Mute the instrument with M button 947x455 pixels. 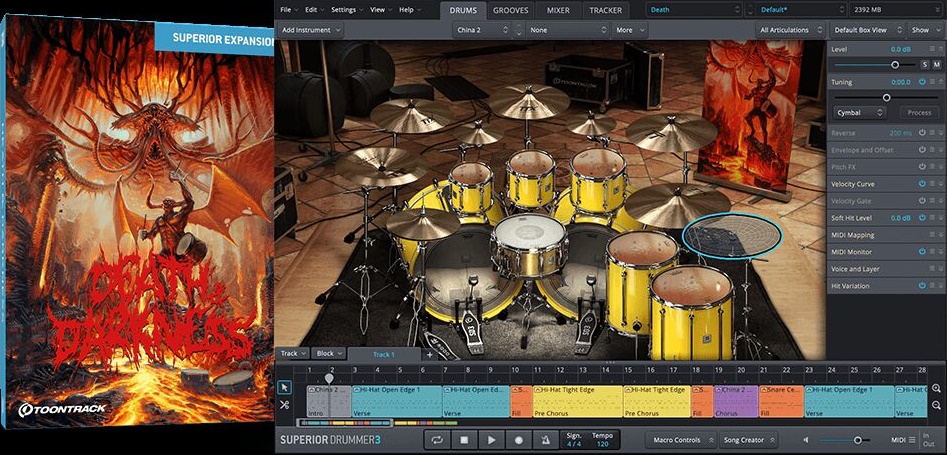(x=937, y=65)
